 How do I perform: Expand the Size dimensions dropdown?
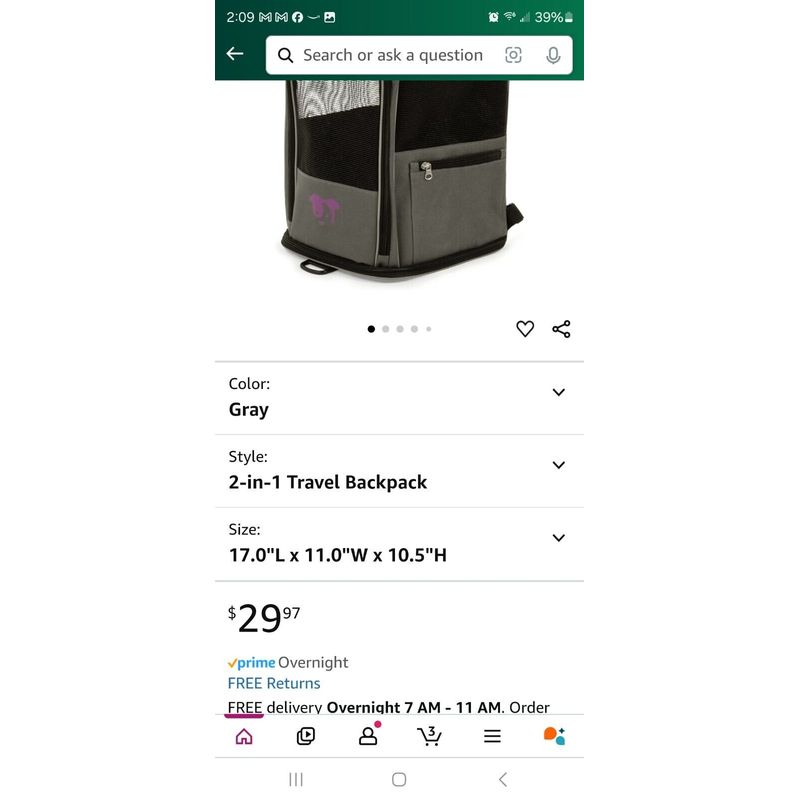399,544
